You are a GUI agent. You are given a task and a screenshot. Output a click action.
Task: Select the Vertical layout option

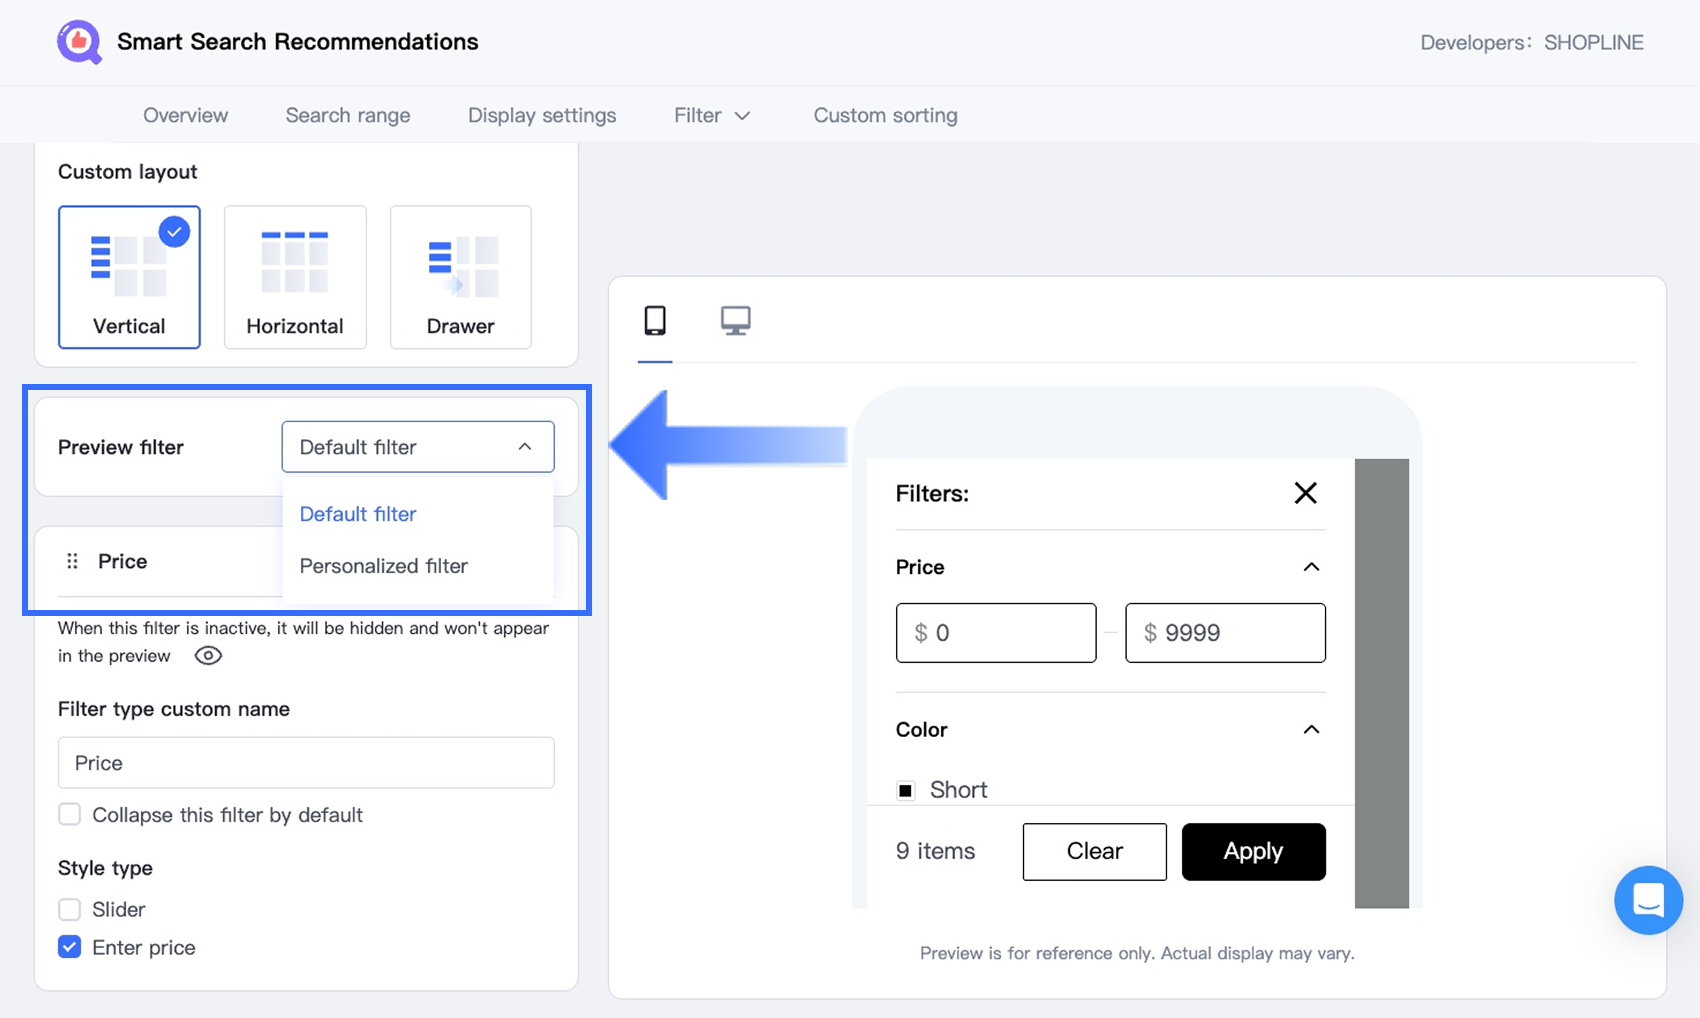(129, 277)
